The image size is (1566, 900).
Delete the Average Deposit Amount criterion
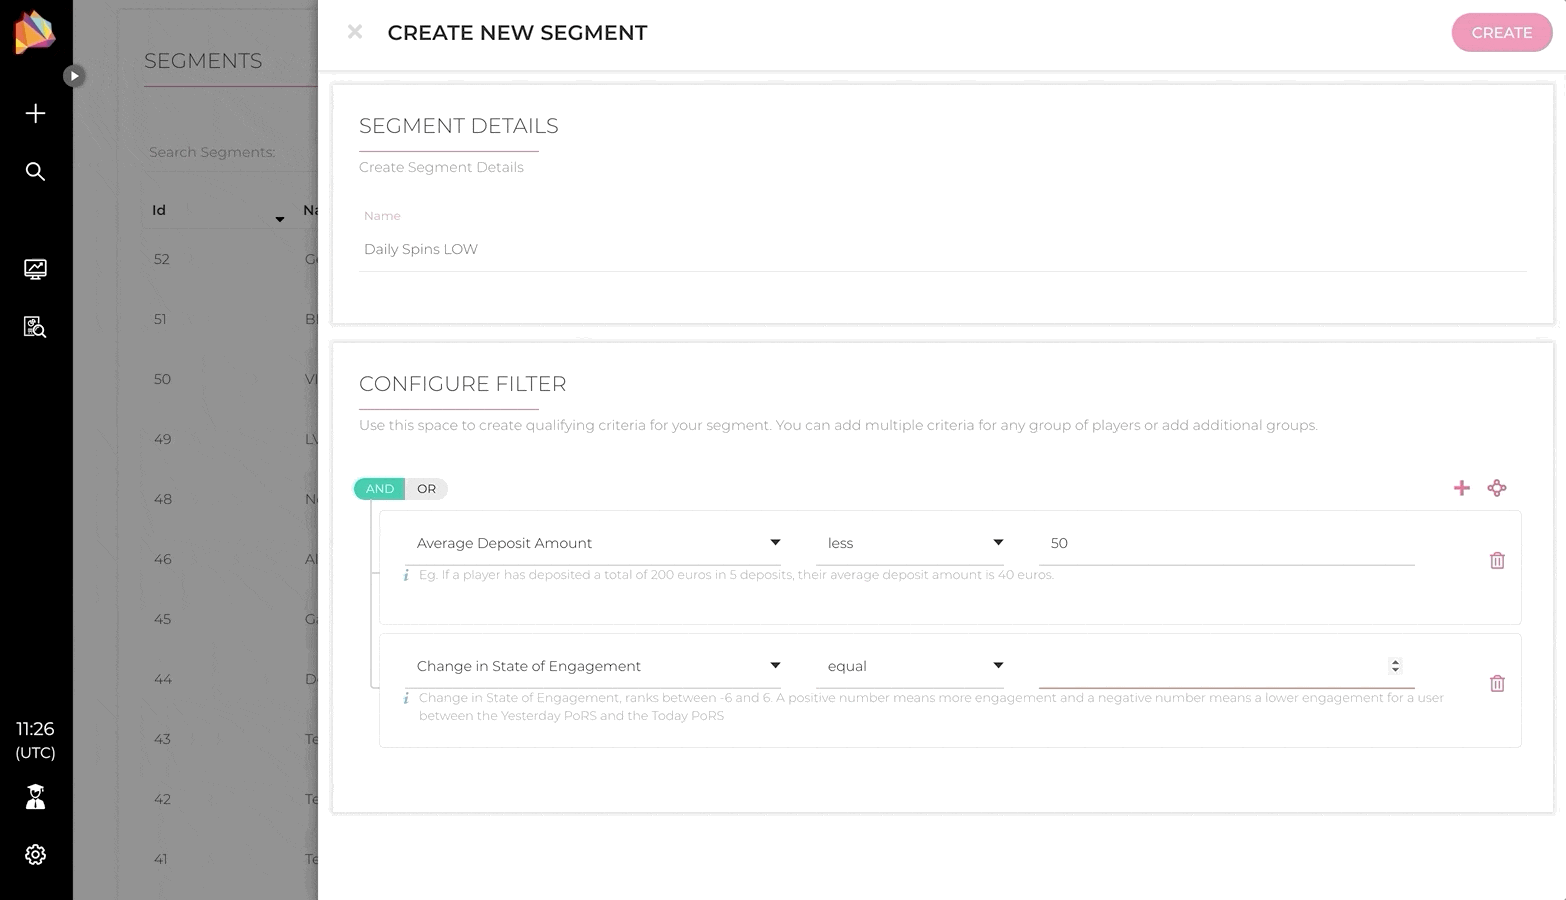[1496, 561]
